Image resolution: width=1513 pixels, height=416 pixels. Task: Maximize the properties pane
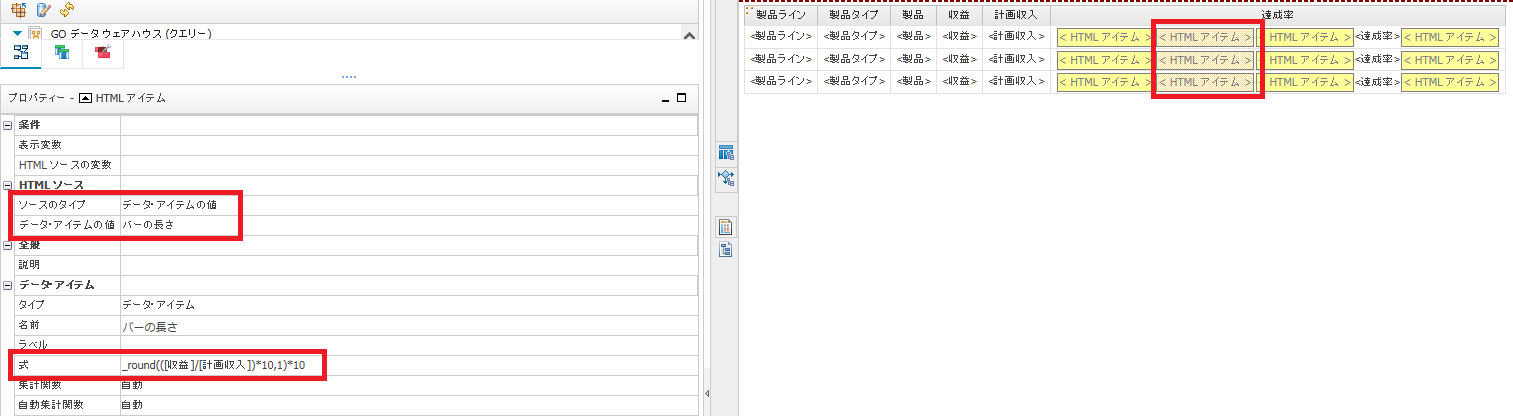pyautogui.click(x=682, y=98)
